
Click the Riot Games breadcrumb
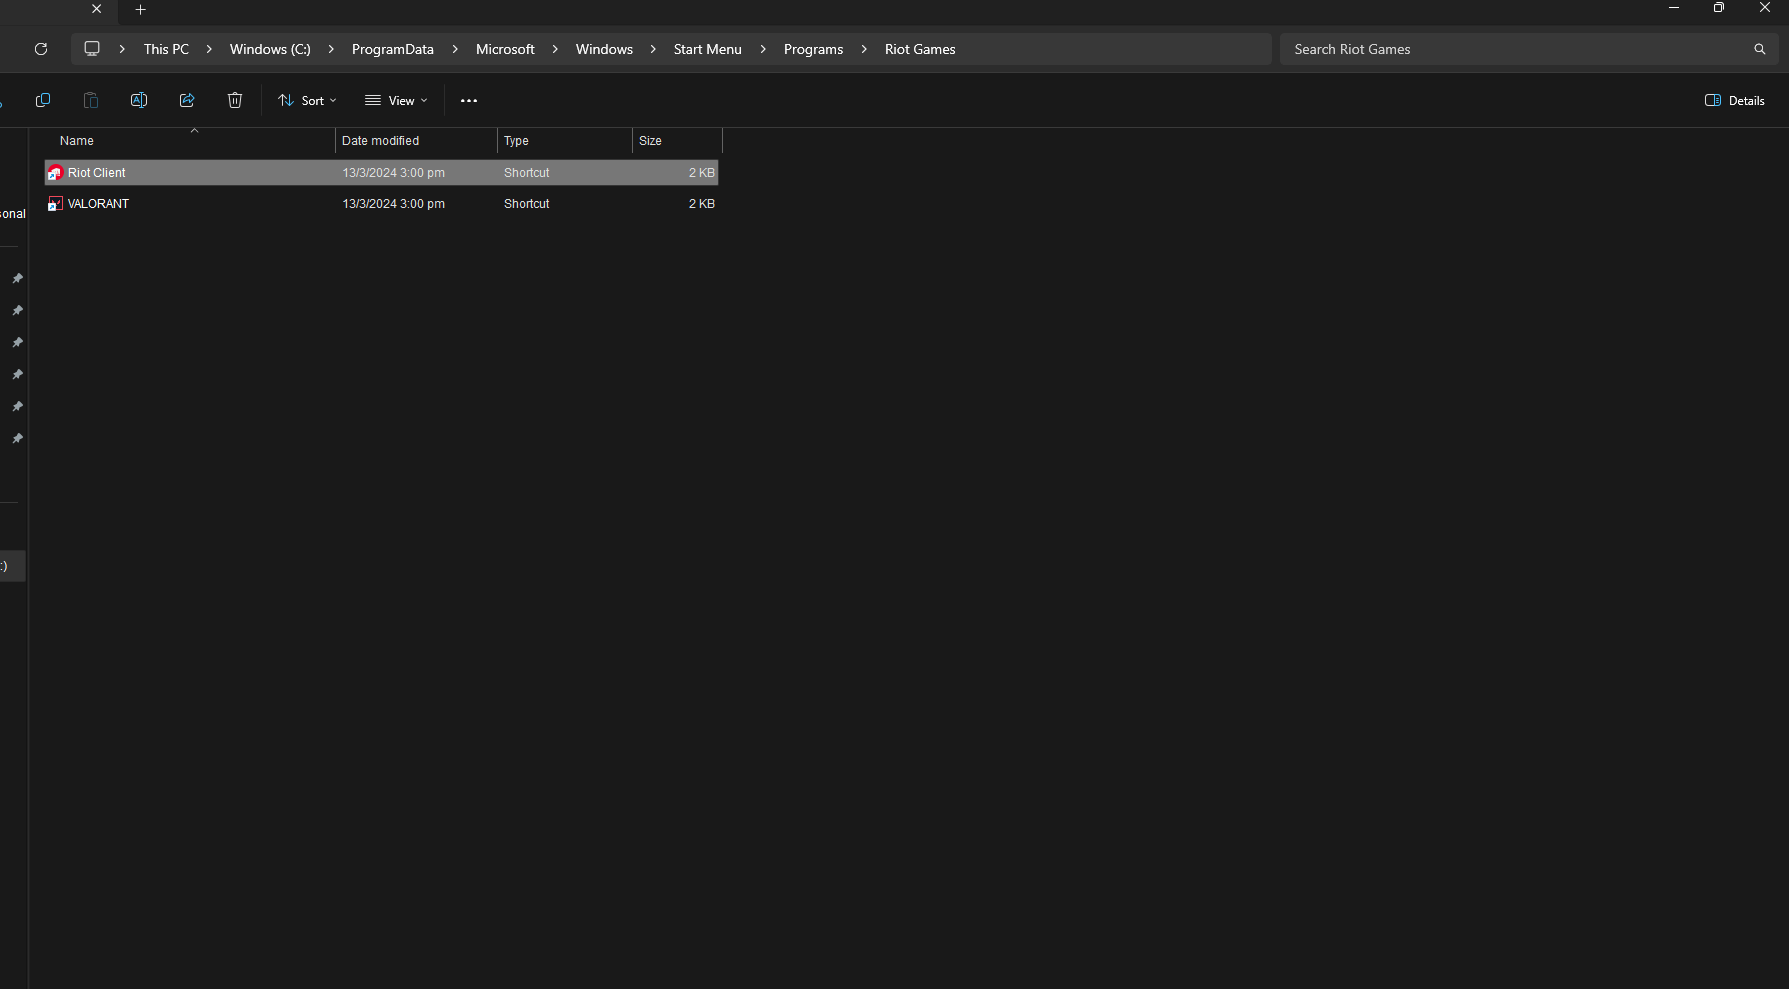coord(920,49)
